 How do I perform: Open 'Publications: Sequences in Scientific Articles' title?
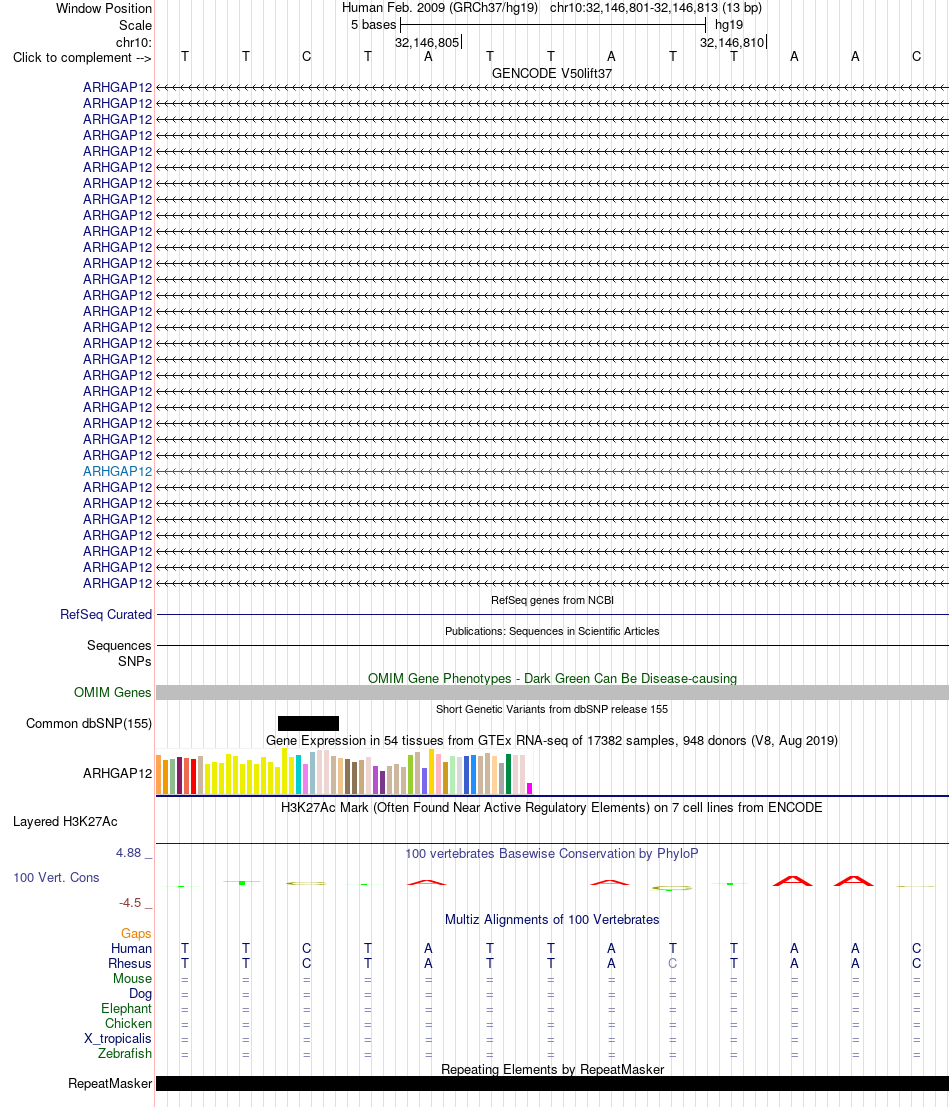552,631
